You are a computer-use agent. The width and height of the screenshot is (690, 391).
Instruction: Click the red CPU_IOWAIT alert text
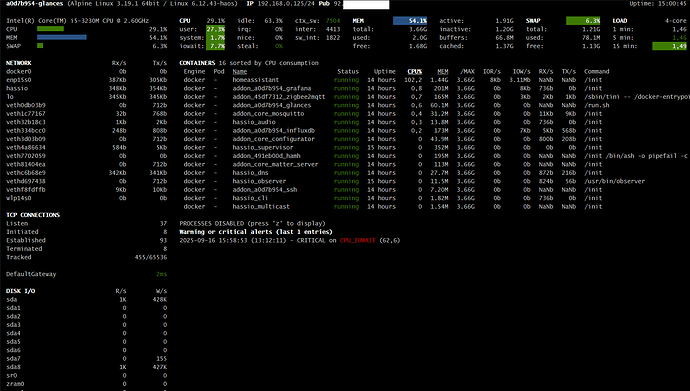coord(357,241)
